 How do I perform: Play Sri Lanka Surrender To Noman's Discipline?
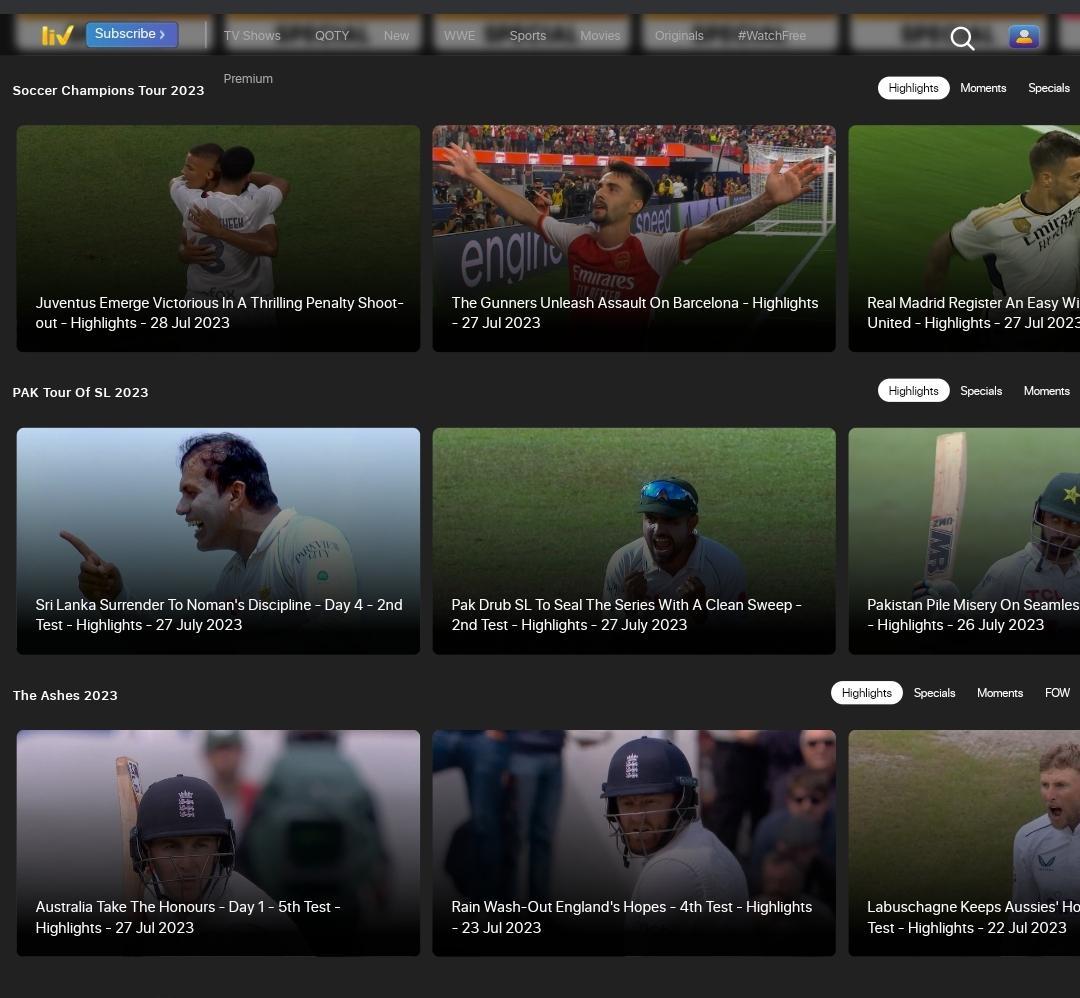218,541
